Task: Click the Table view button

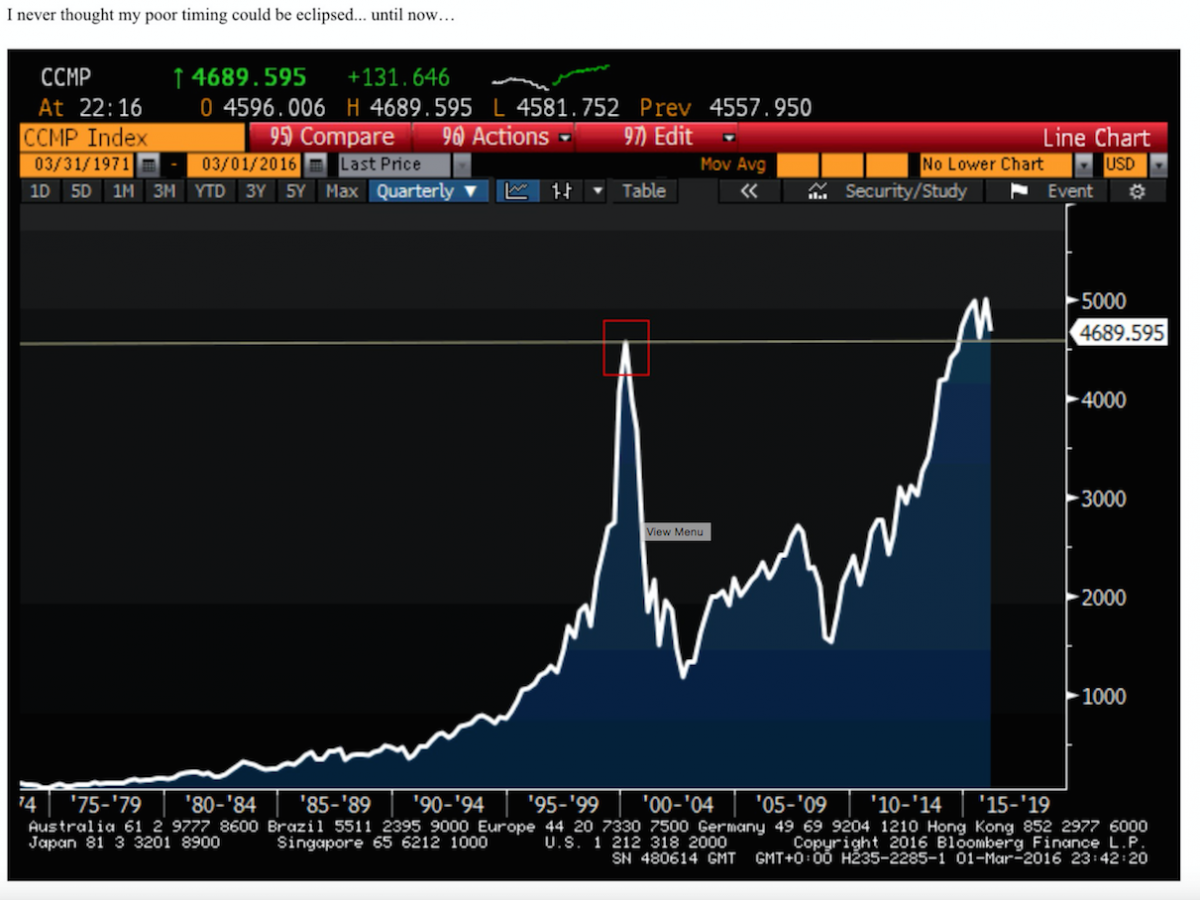Action: click(x=644, y=191)
